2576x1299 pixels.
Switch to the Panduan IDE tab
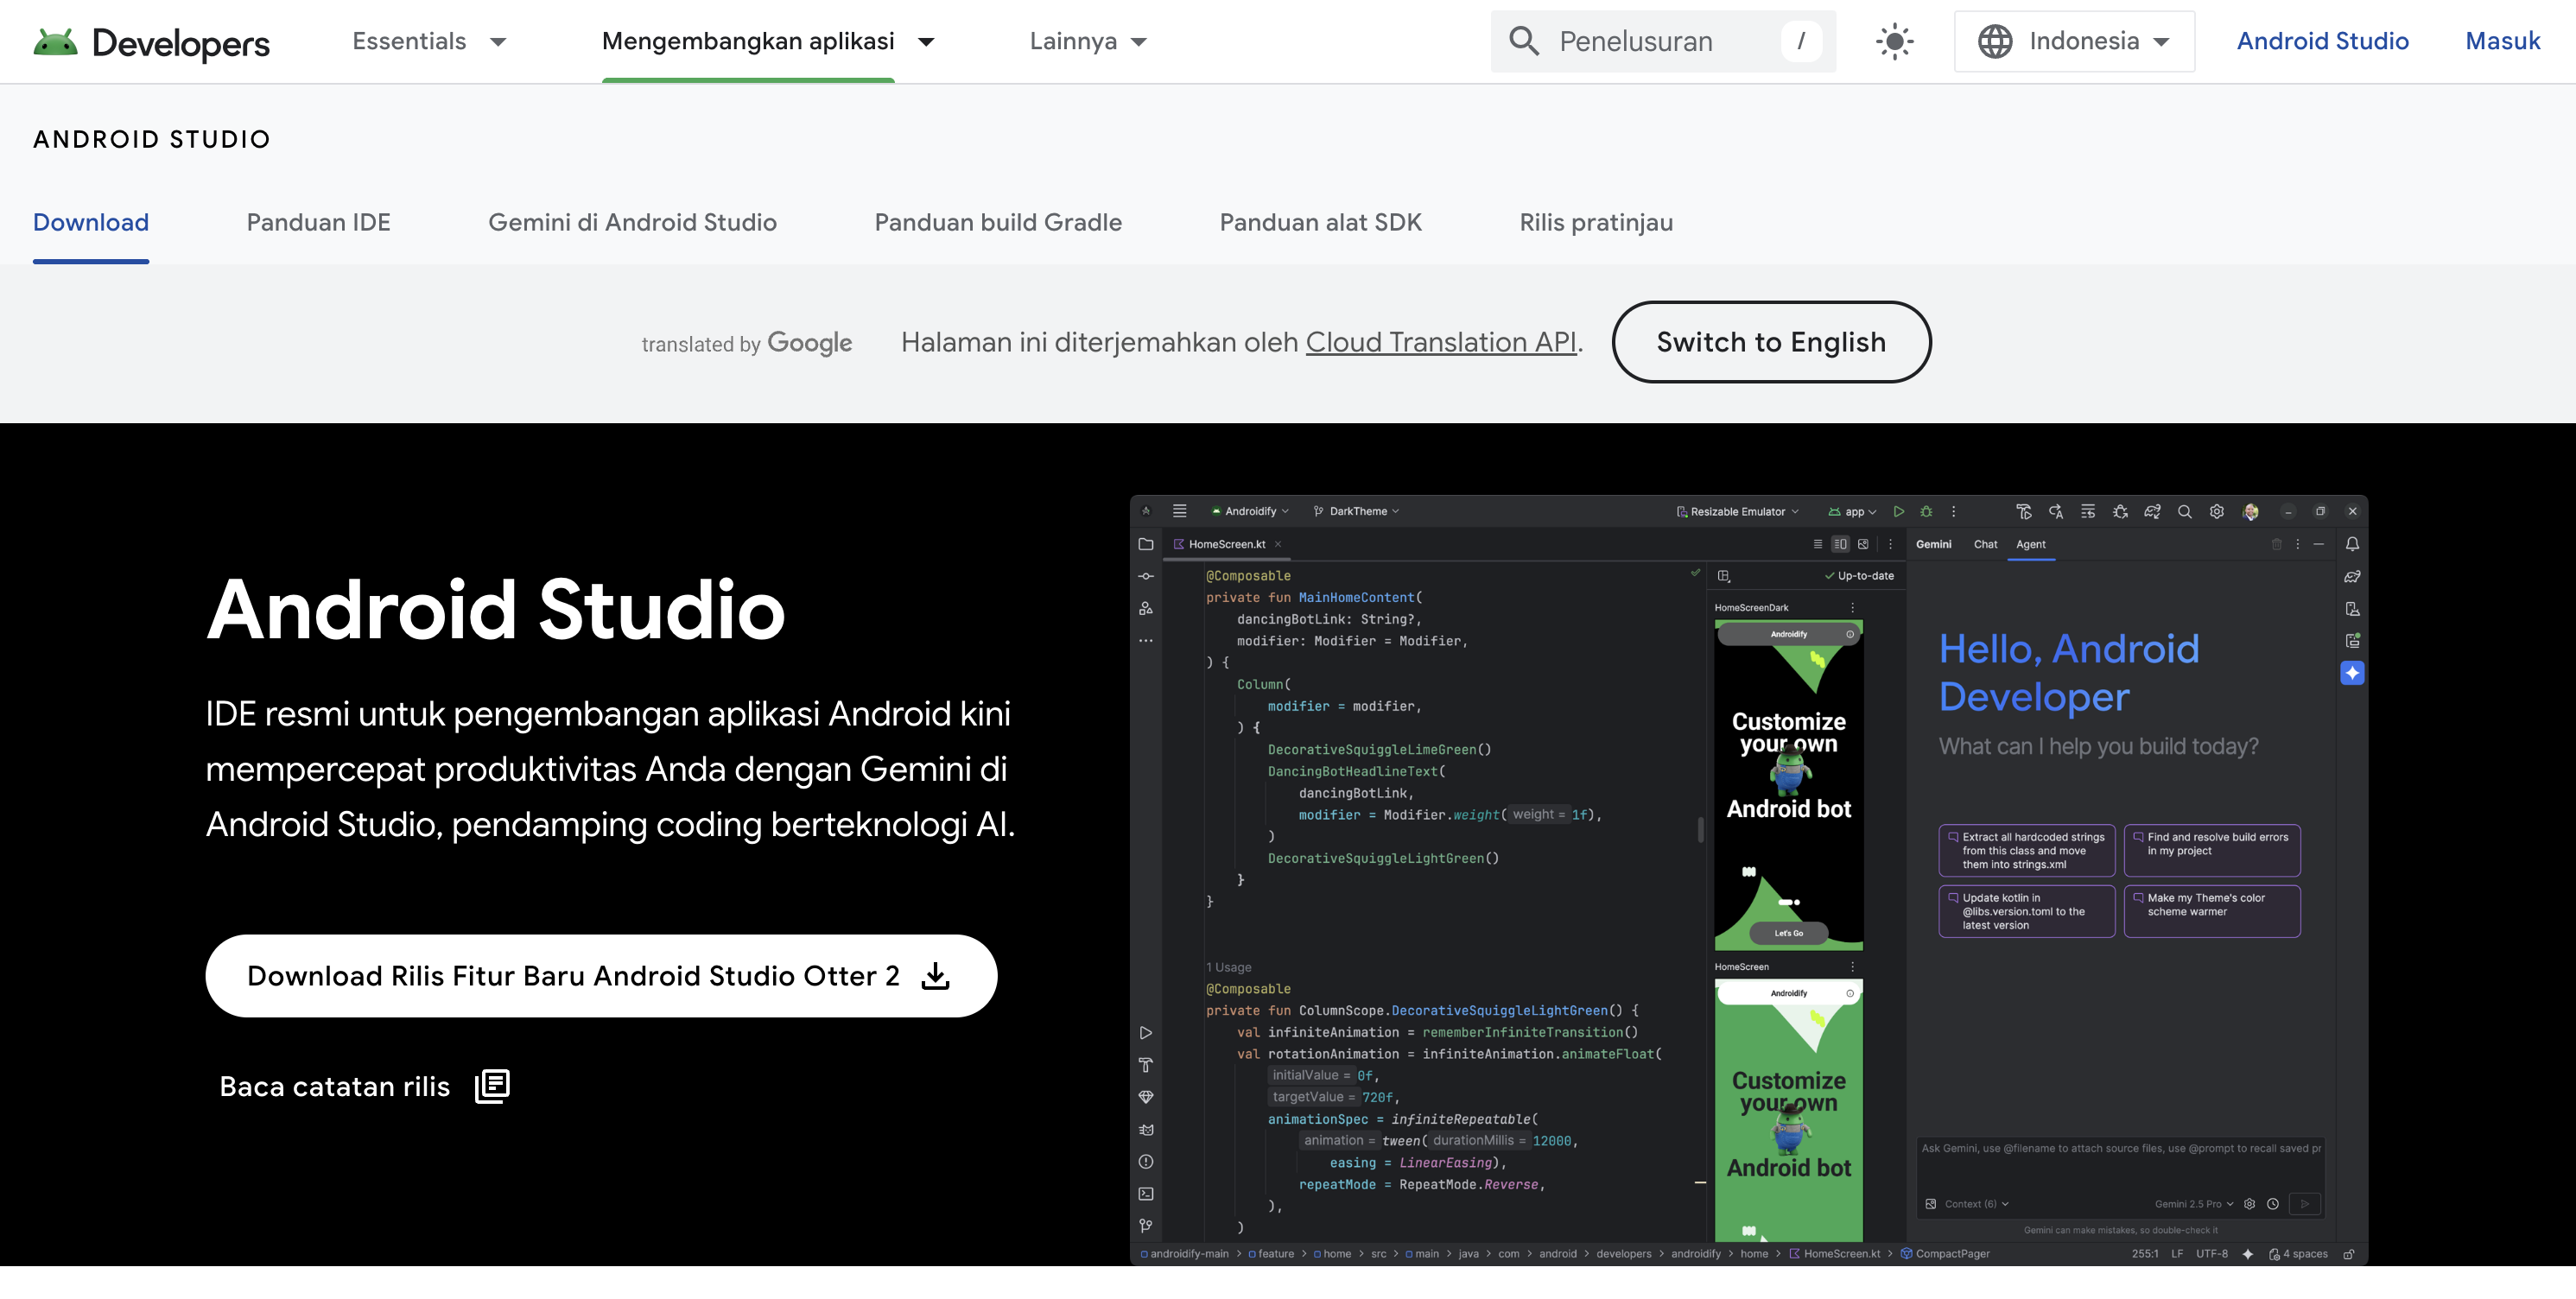(318, 222)
